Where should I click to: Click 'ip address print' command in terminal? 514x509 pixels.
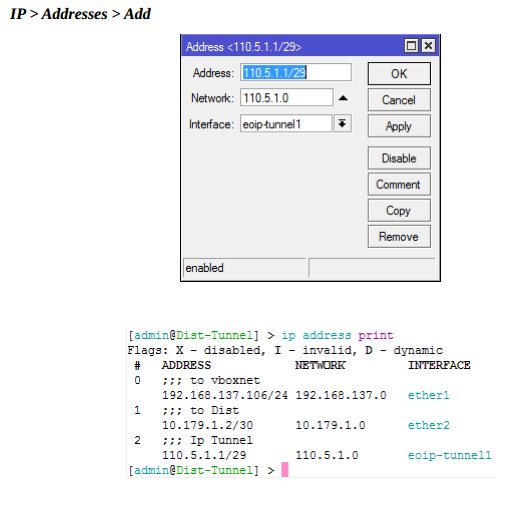(x=337, y=335)
